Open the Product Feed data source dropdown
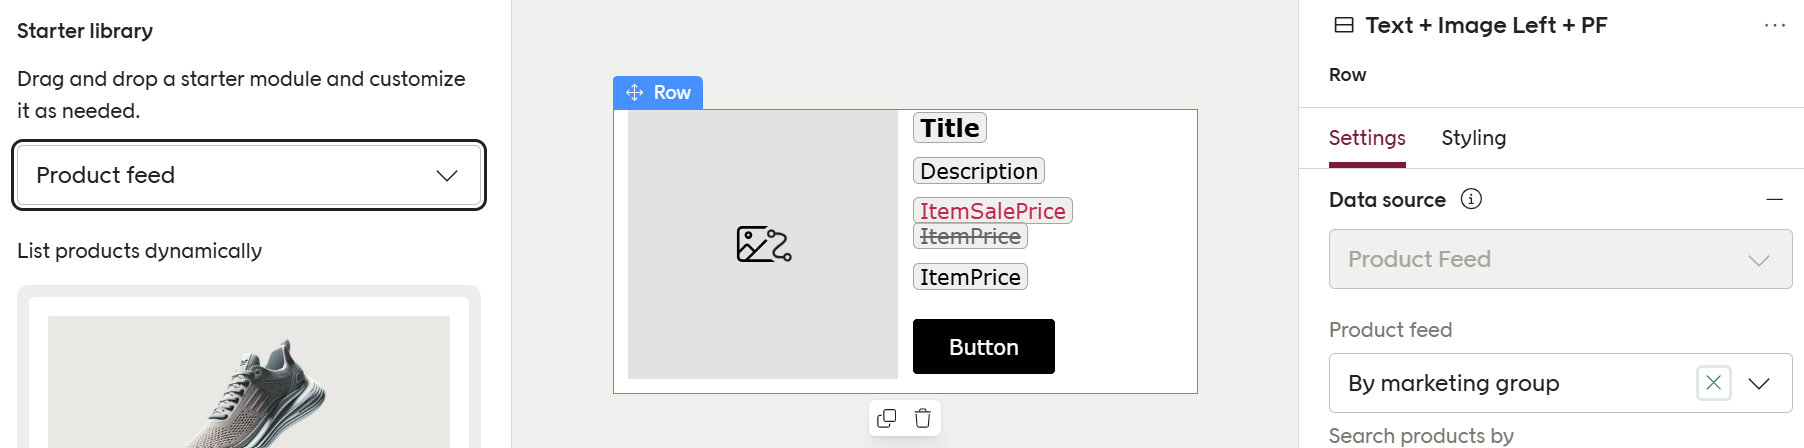1804x448 pixels. click(x=1560, y=259)
